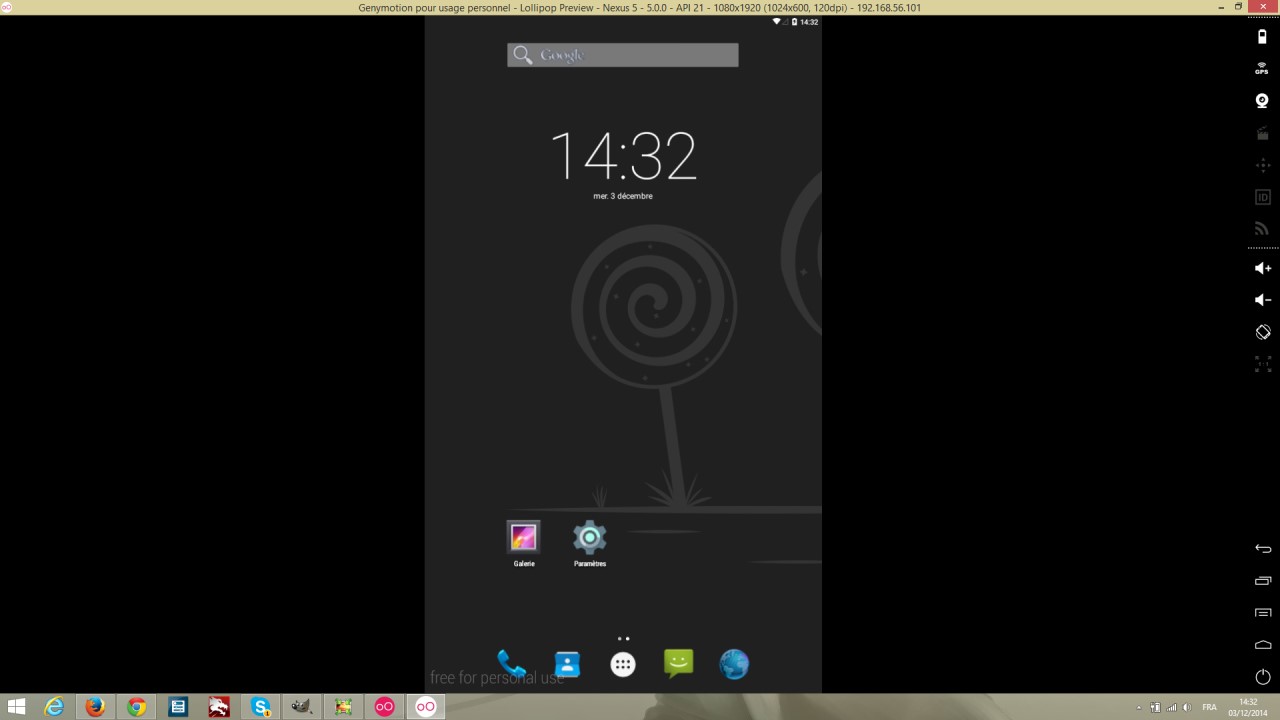Open the battery widget in the sidebar
1280x720 pixels.
(x=1261, y=37)
